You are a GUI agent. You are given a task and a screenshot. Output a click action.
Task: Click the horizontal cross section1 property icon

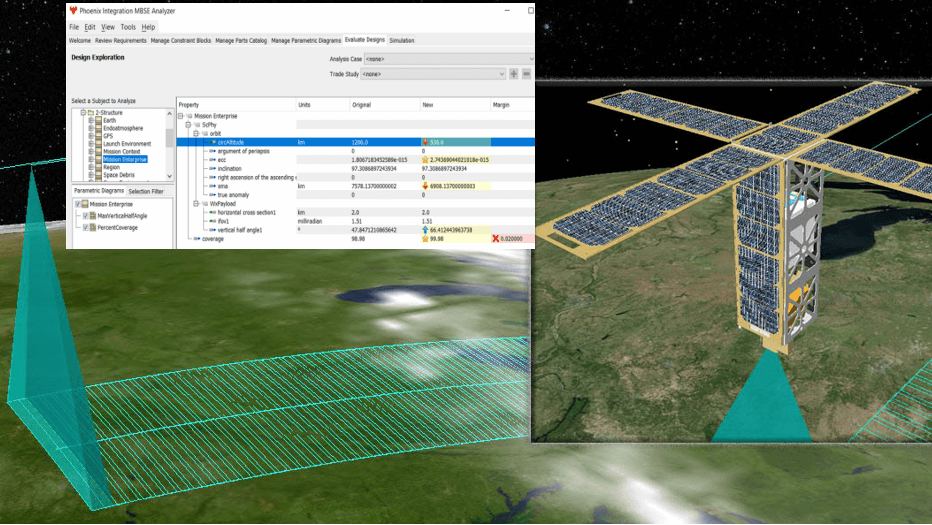pyautogui.click(x=213, y=212)
